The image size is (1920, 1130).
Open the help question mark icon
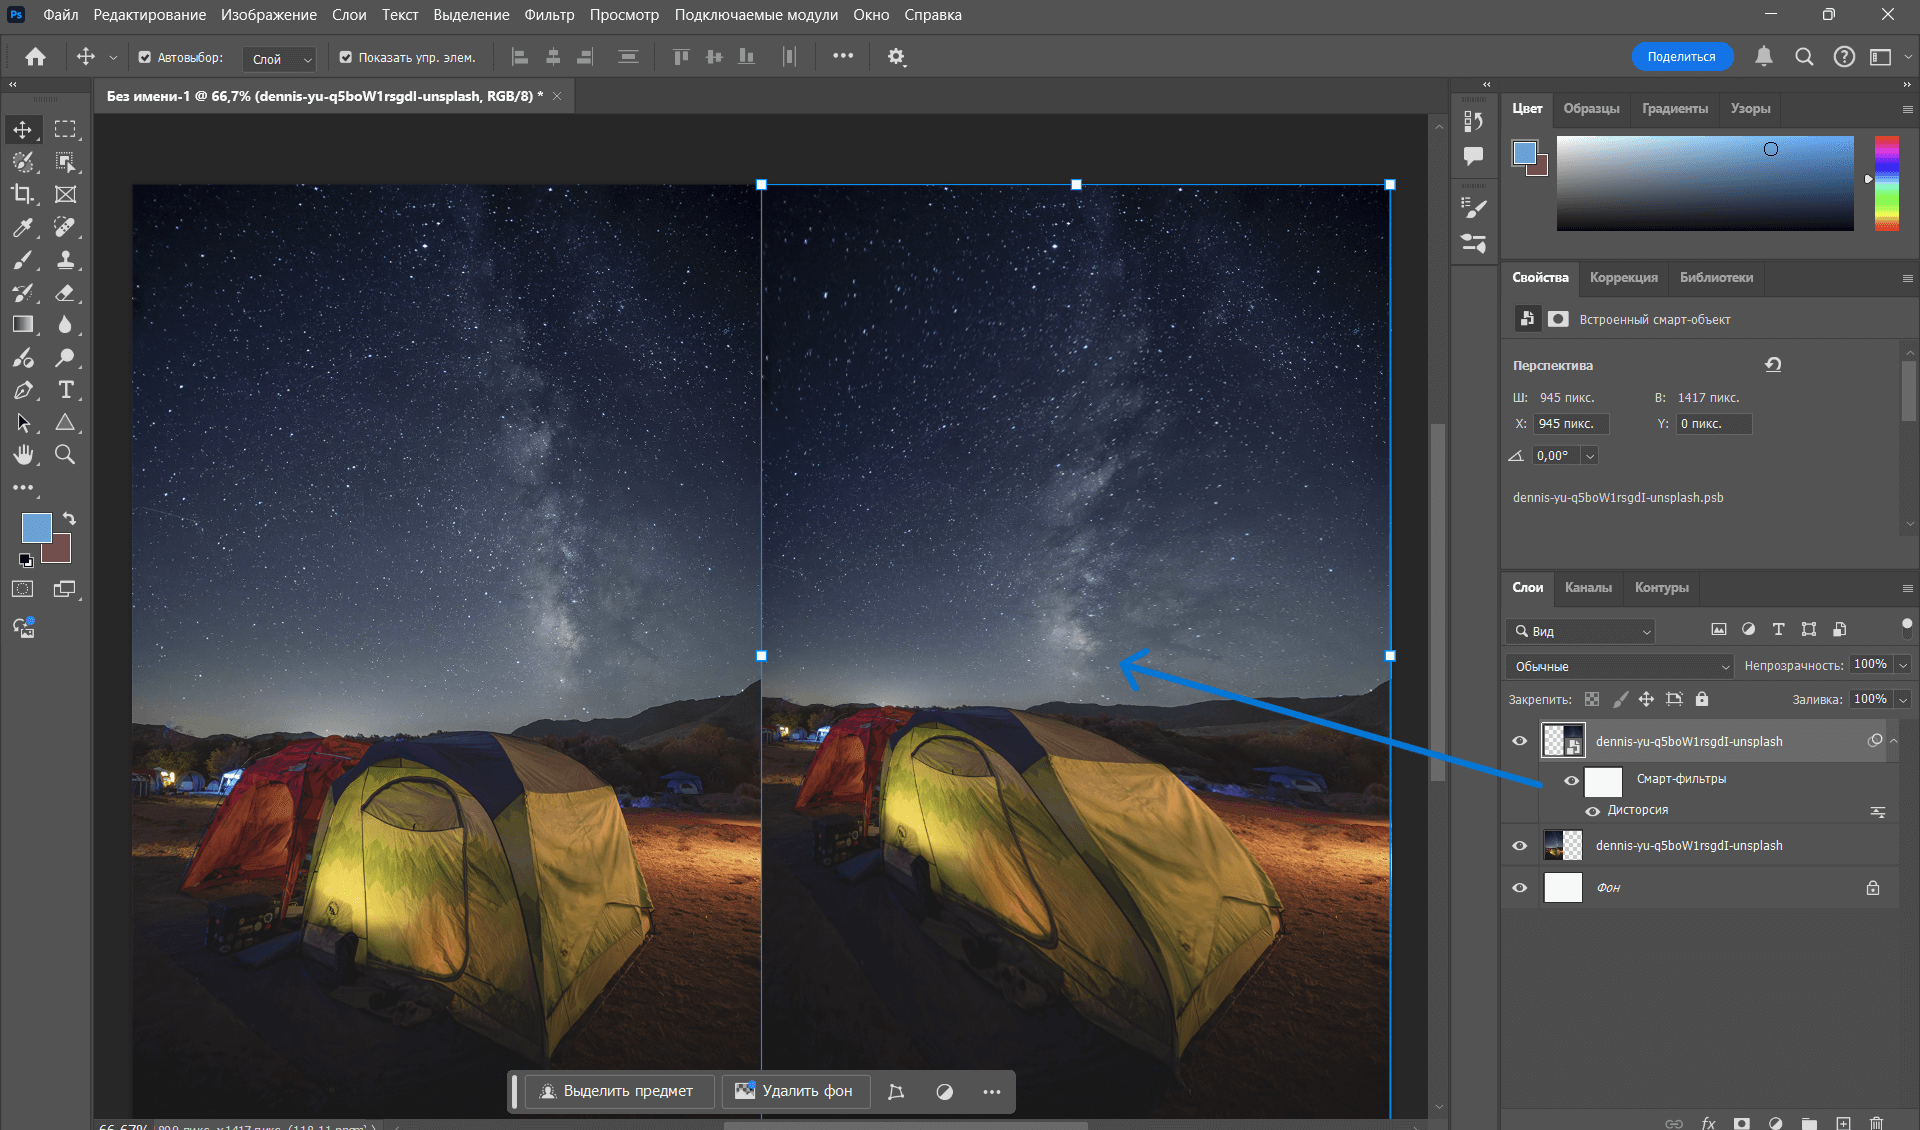1844,57
